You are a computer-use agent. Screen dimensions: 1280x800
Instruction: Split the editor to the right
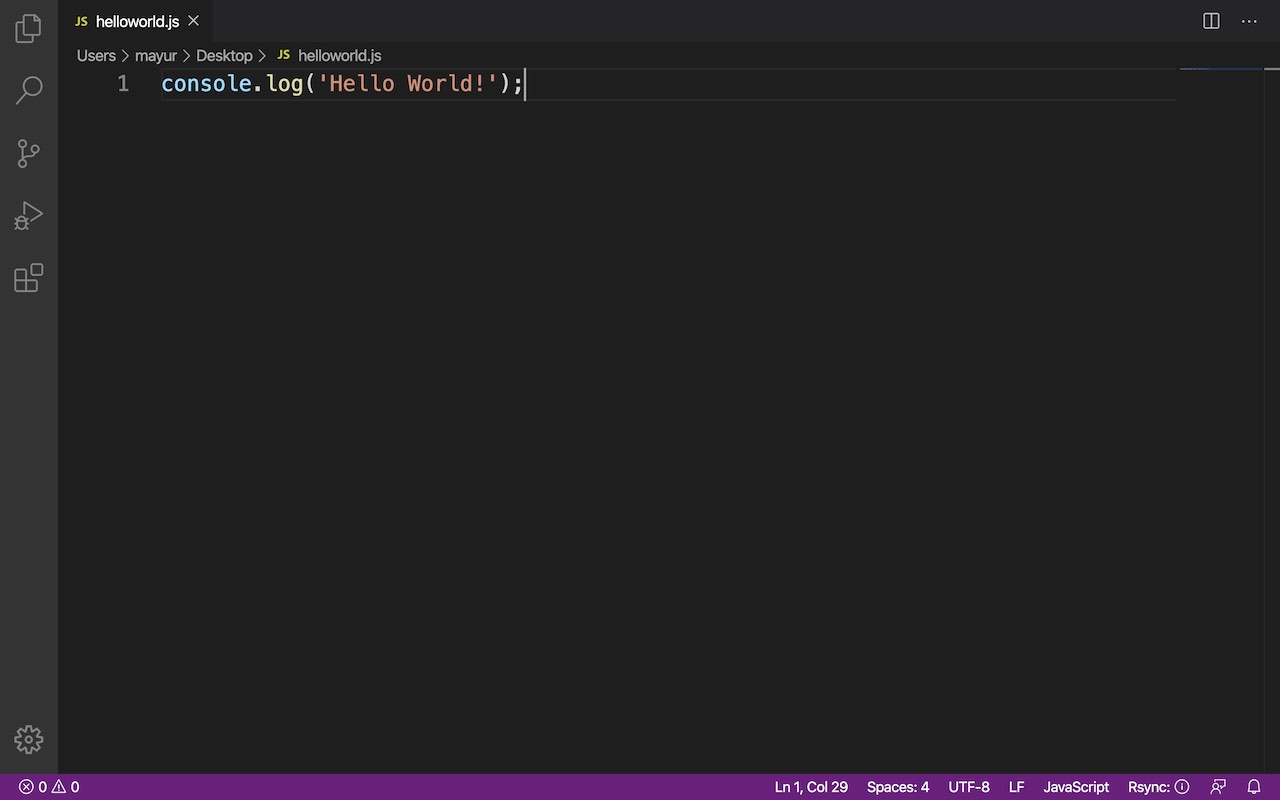point(1211,21)
